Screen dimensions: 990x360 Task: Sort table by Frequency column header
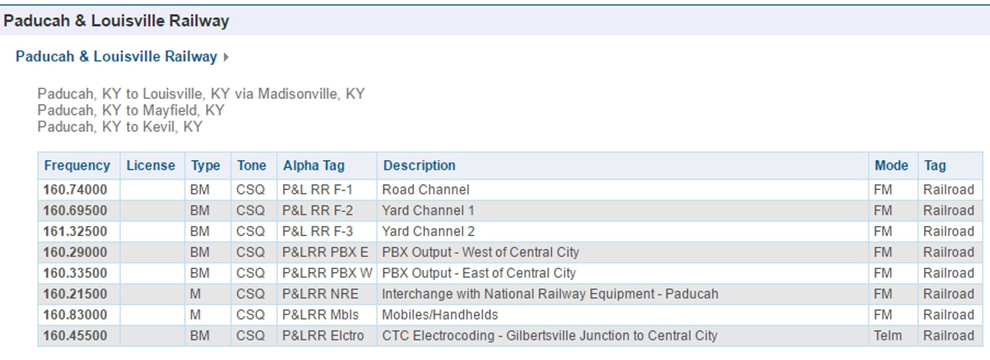pos(77,165)
